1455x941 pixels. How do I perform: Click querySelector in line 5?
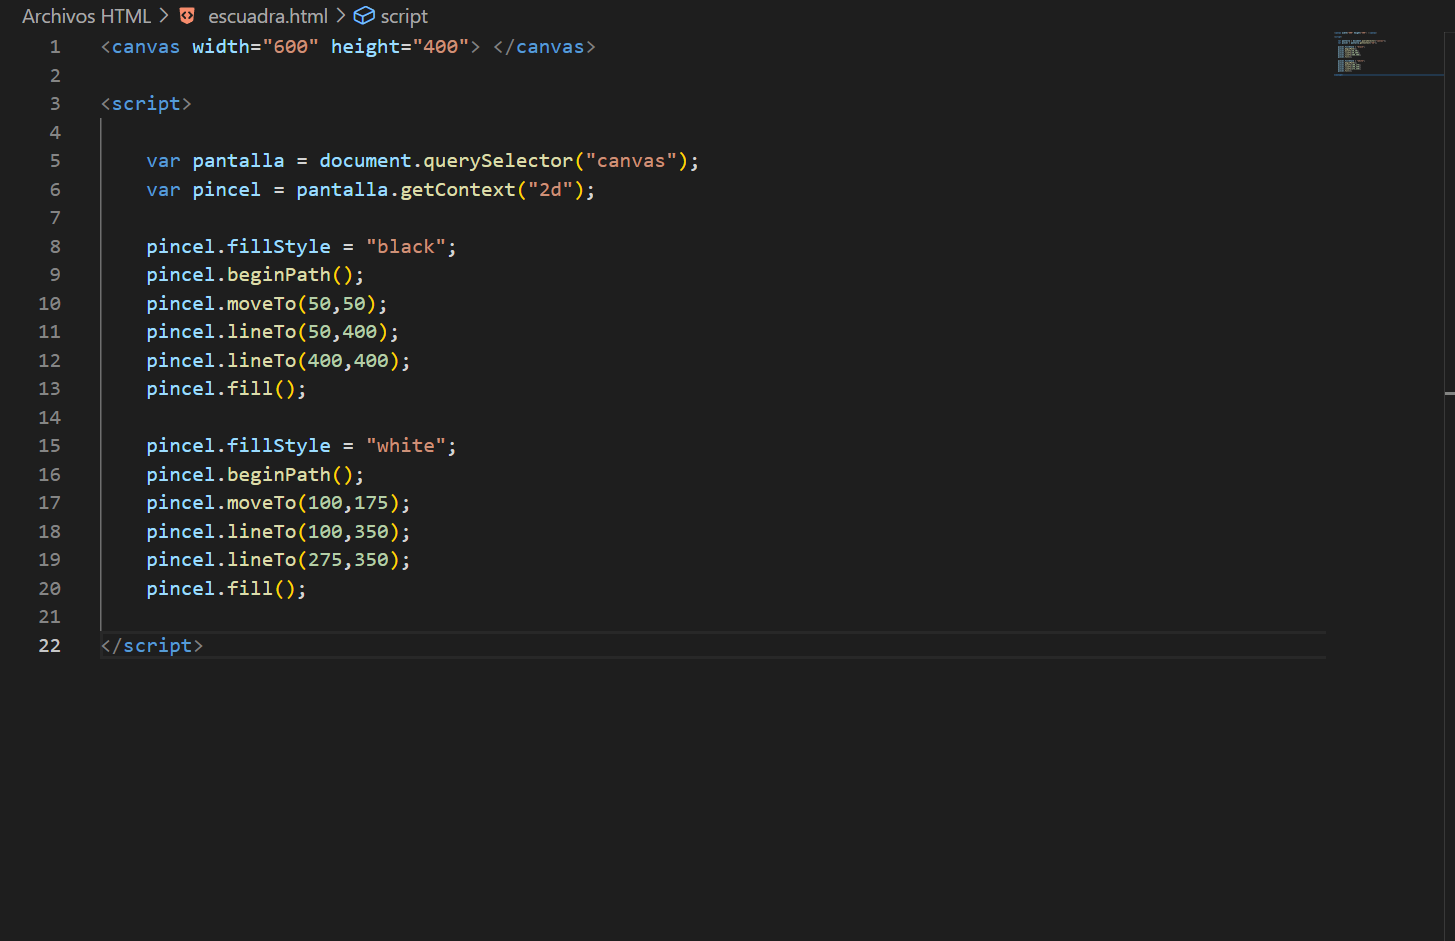(498, 161)
